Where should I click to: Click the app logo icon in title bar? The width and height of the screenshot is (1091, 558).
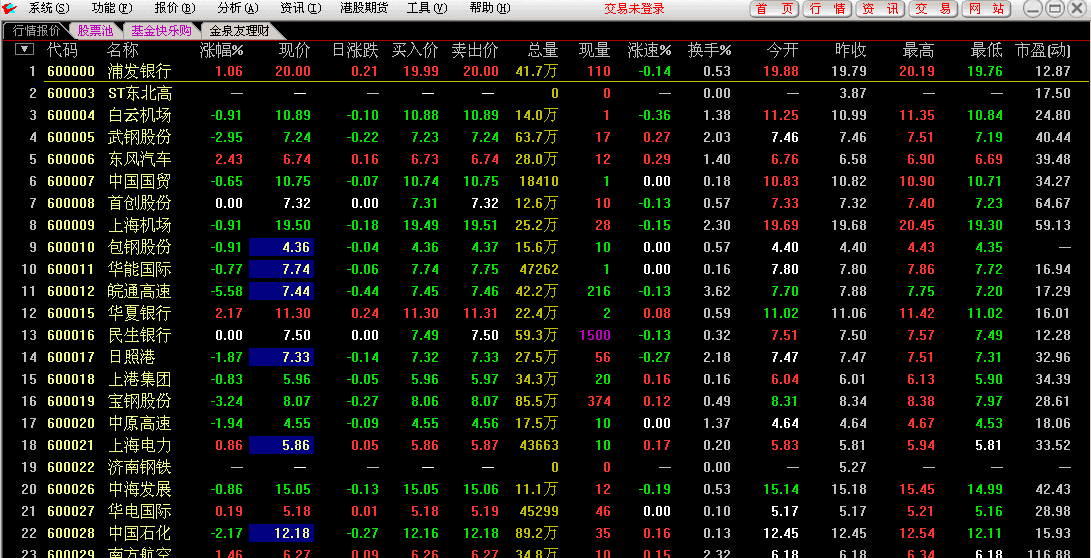(10, 8)
